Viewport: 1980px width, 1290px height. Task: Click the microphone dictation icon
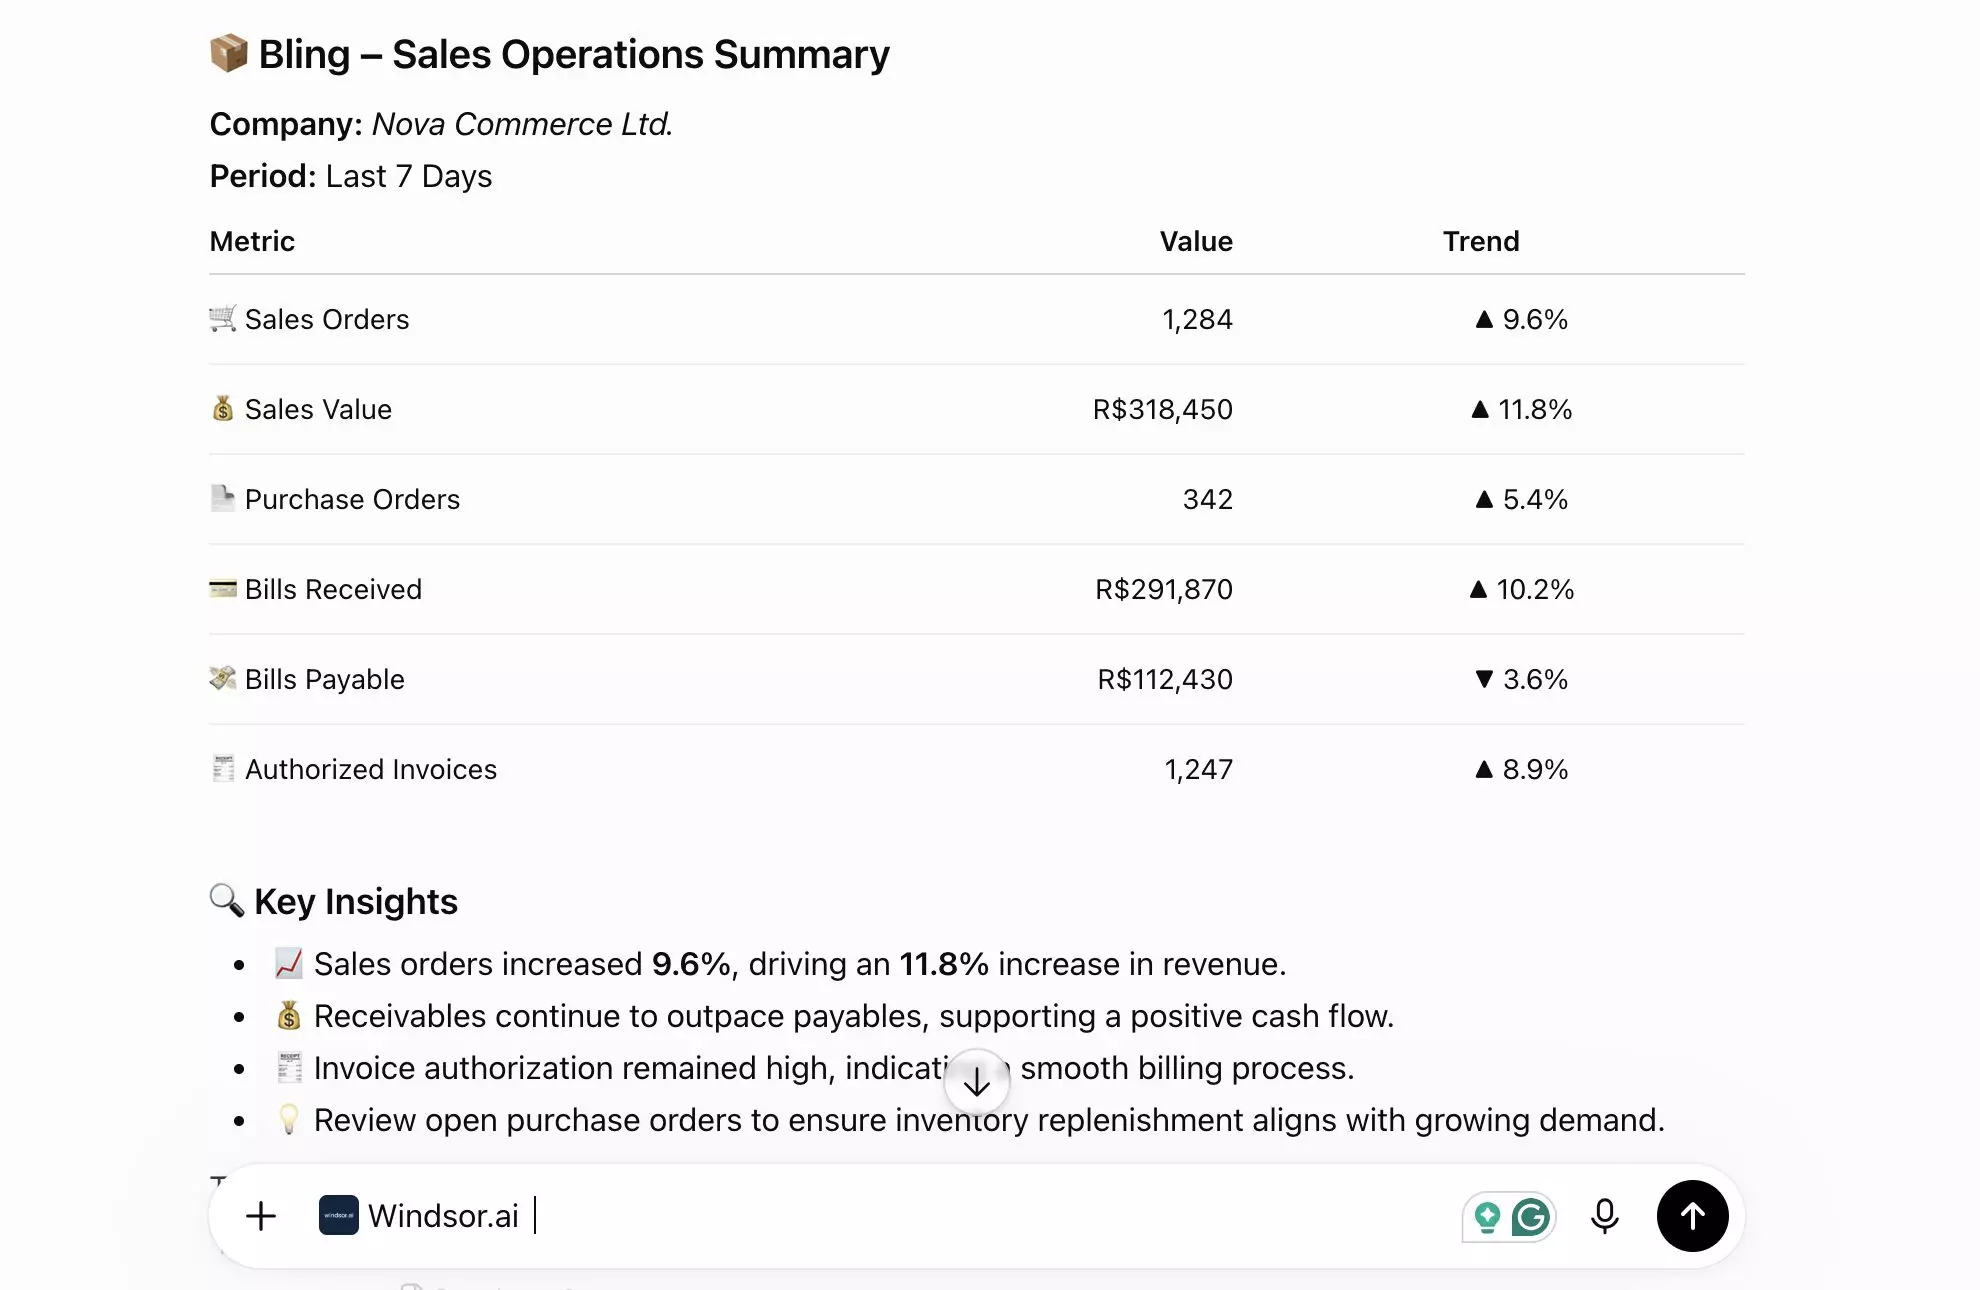point(1604,1216)
